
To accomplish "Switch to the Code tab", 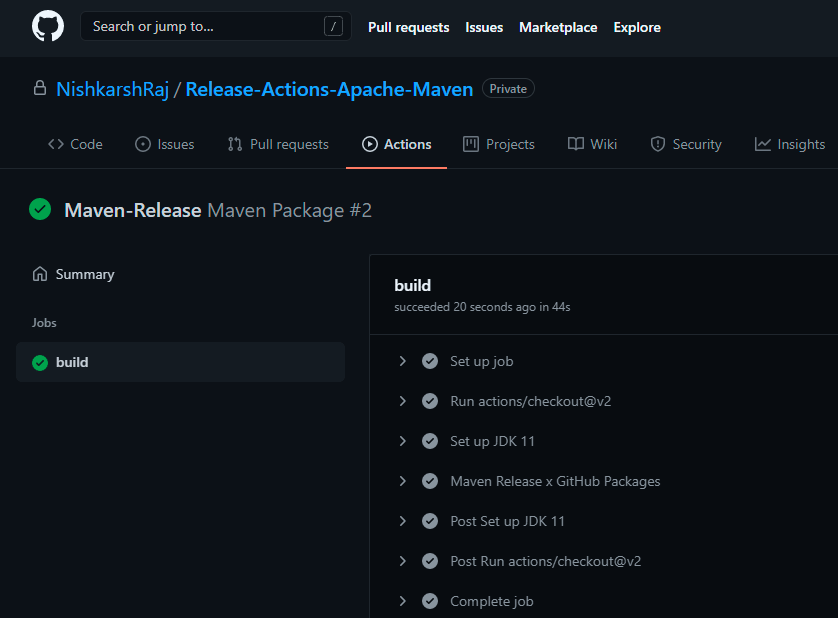I will [x=75, y=144].
